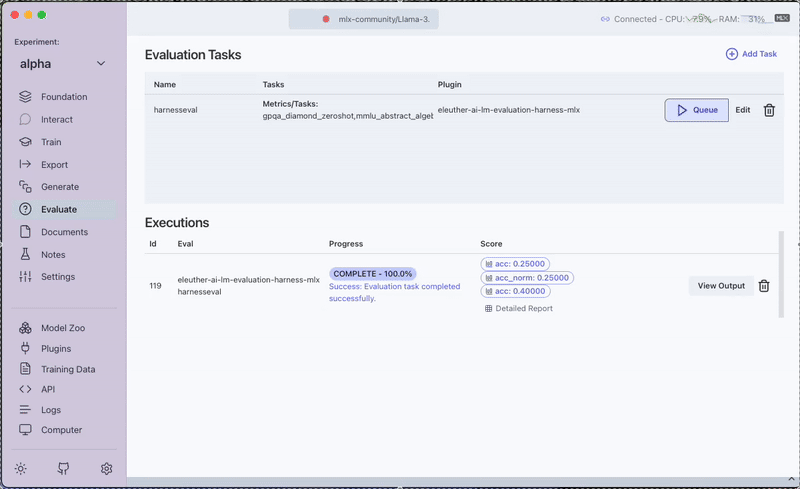The height and width of the screenshot is (489, 800).
Task: Click the acc_norm: 0.25000 score chip
Action: [x=527, y=278]
